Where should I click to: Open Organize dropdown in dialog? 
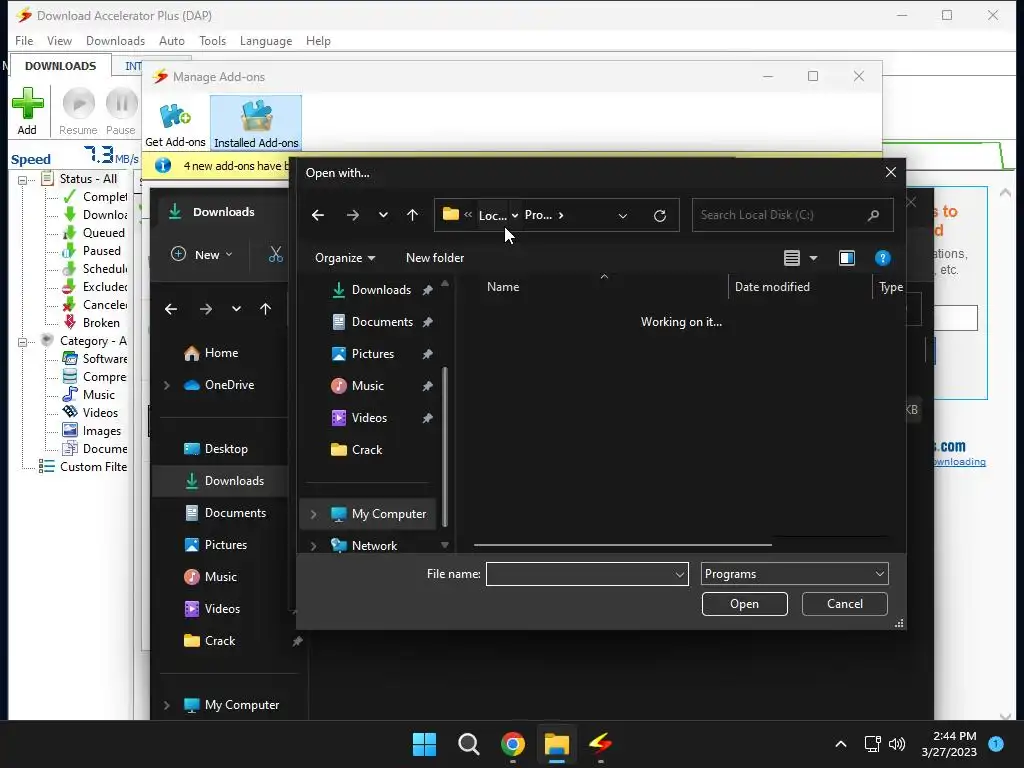pos(345,258)
